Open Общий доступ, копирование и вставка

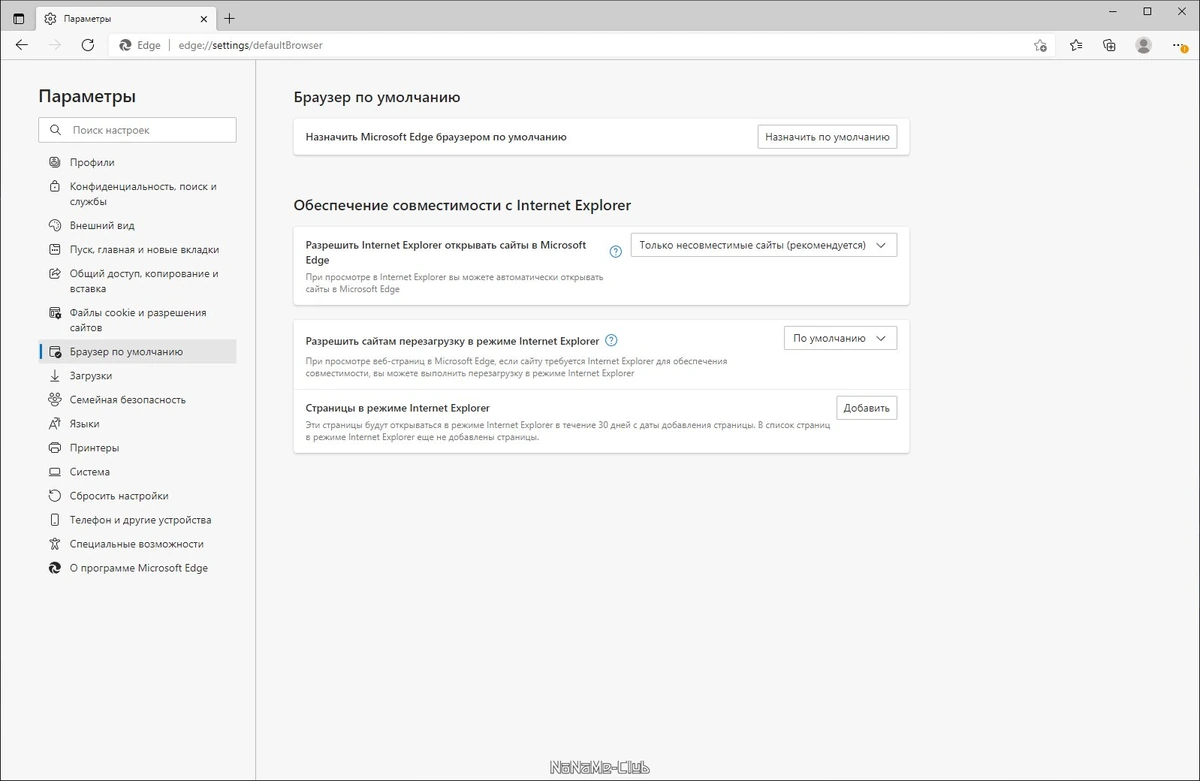click(x=137, y=281)
